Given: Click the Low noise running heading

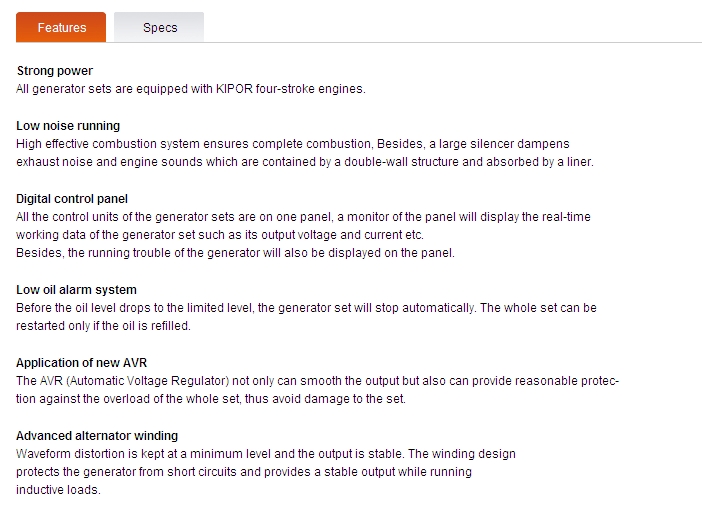Looking at the screenshot, I should (x=68, y=126).
